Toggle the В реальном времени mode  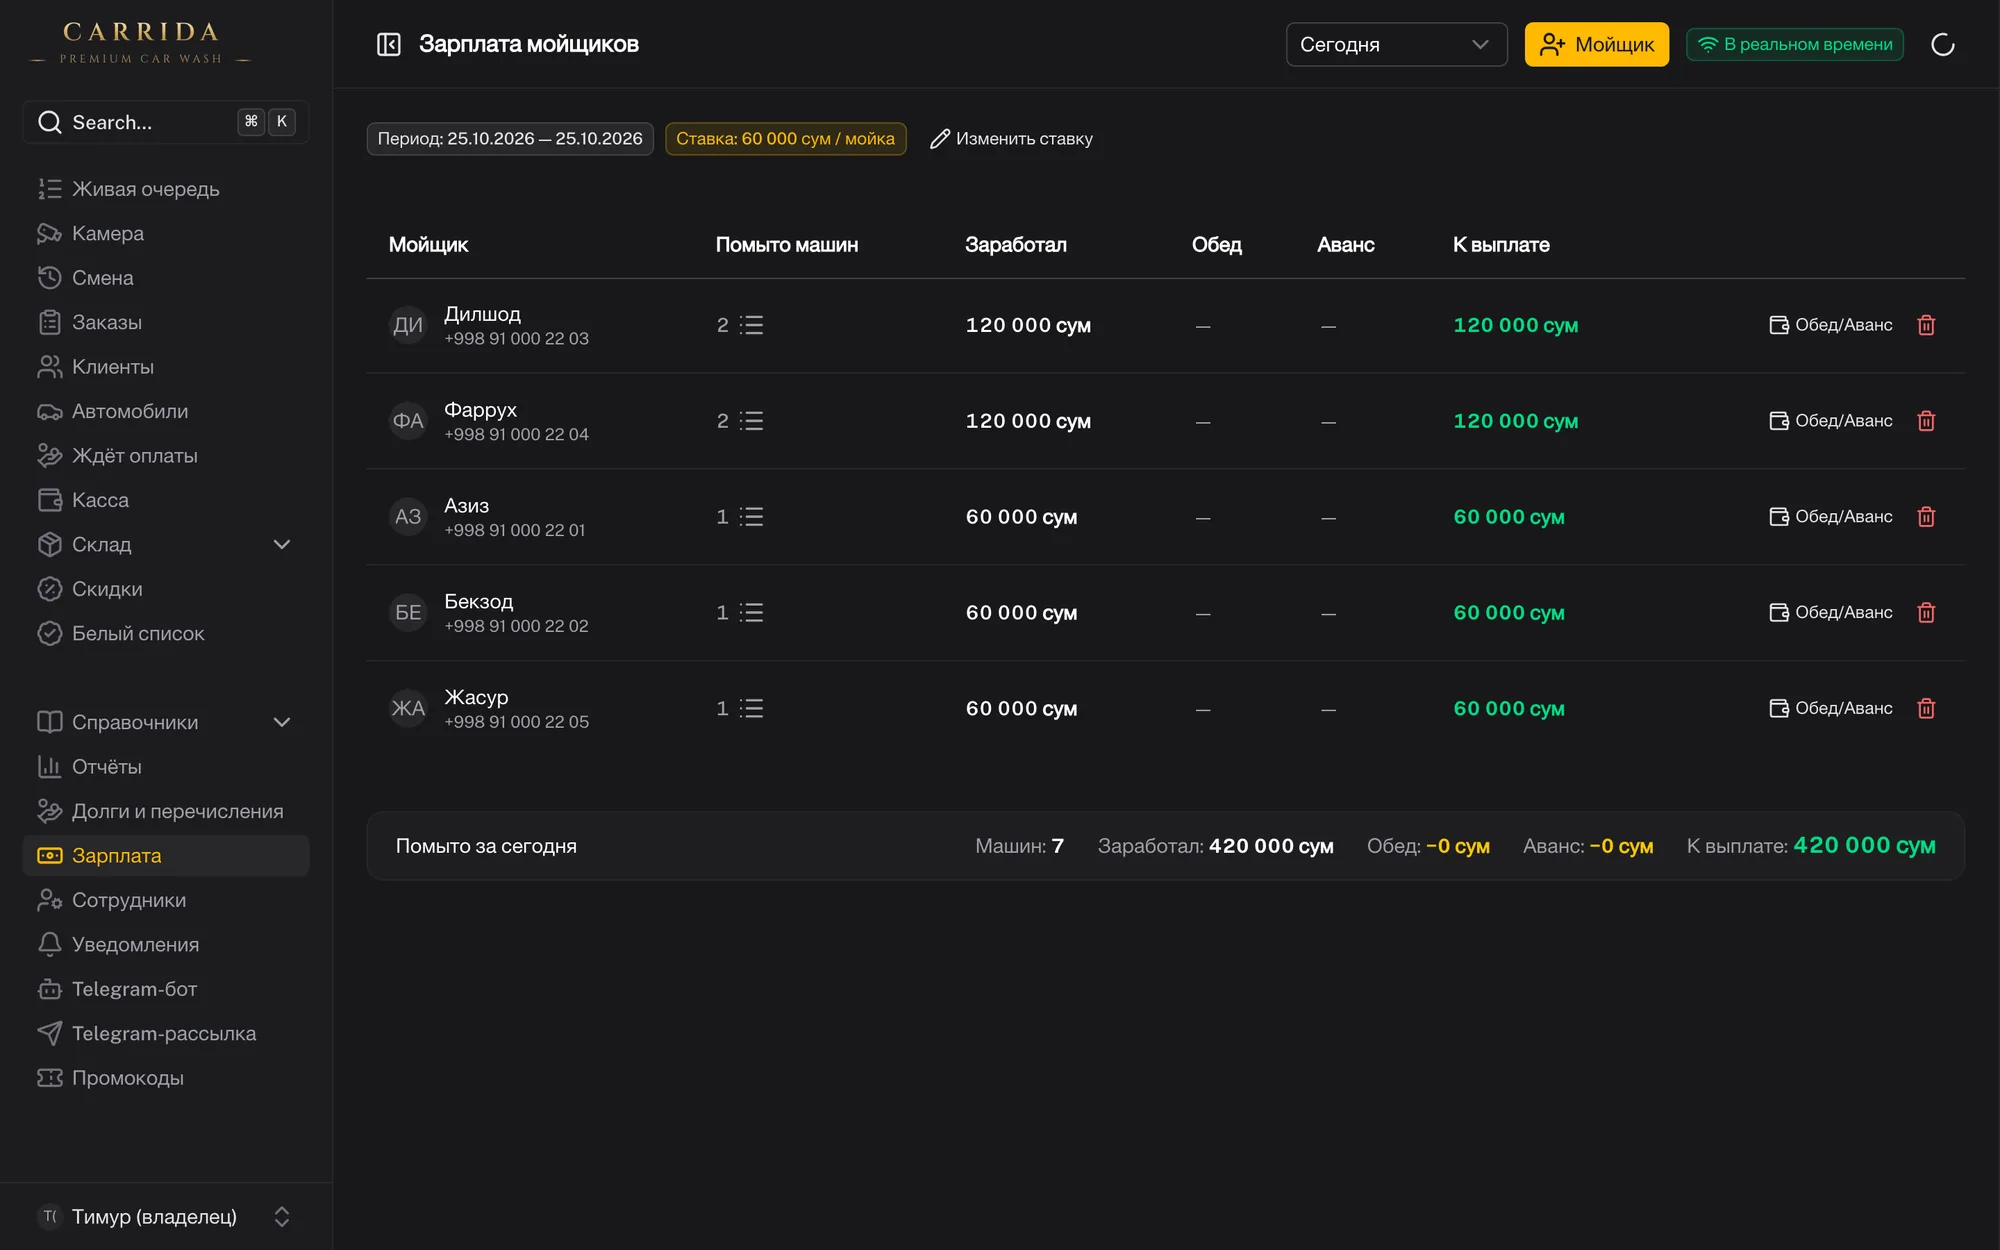click(x=1795, y=44)
